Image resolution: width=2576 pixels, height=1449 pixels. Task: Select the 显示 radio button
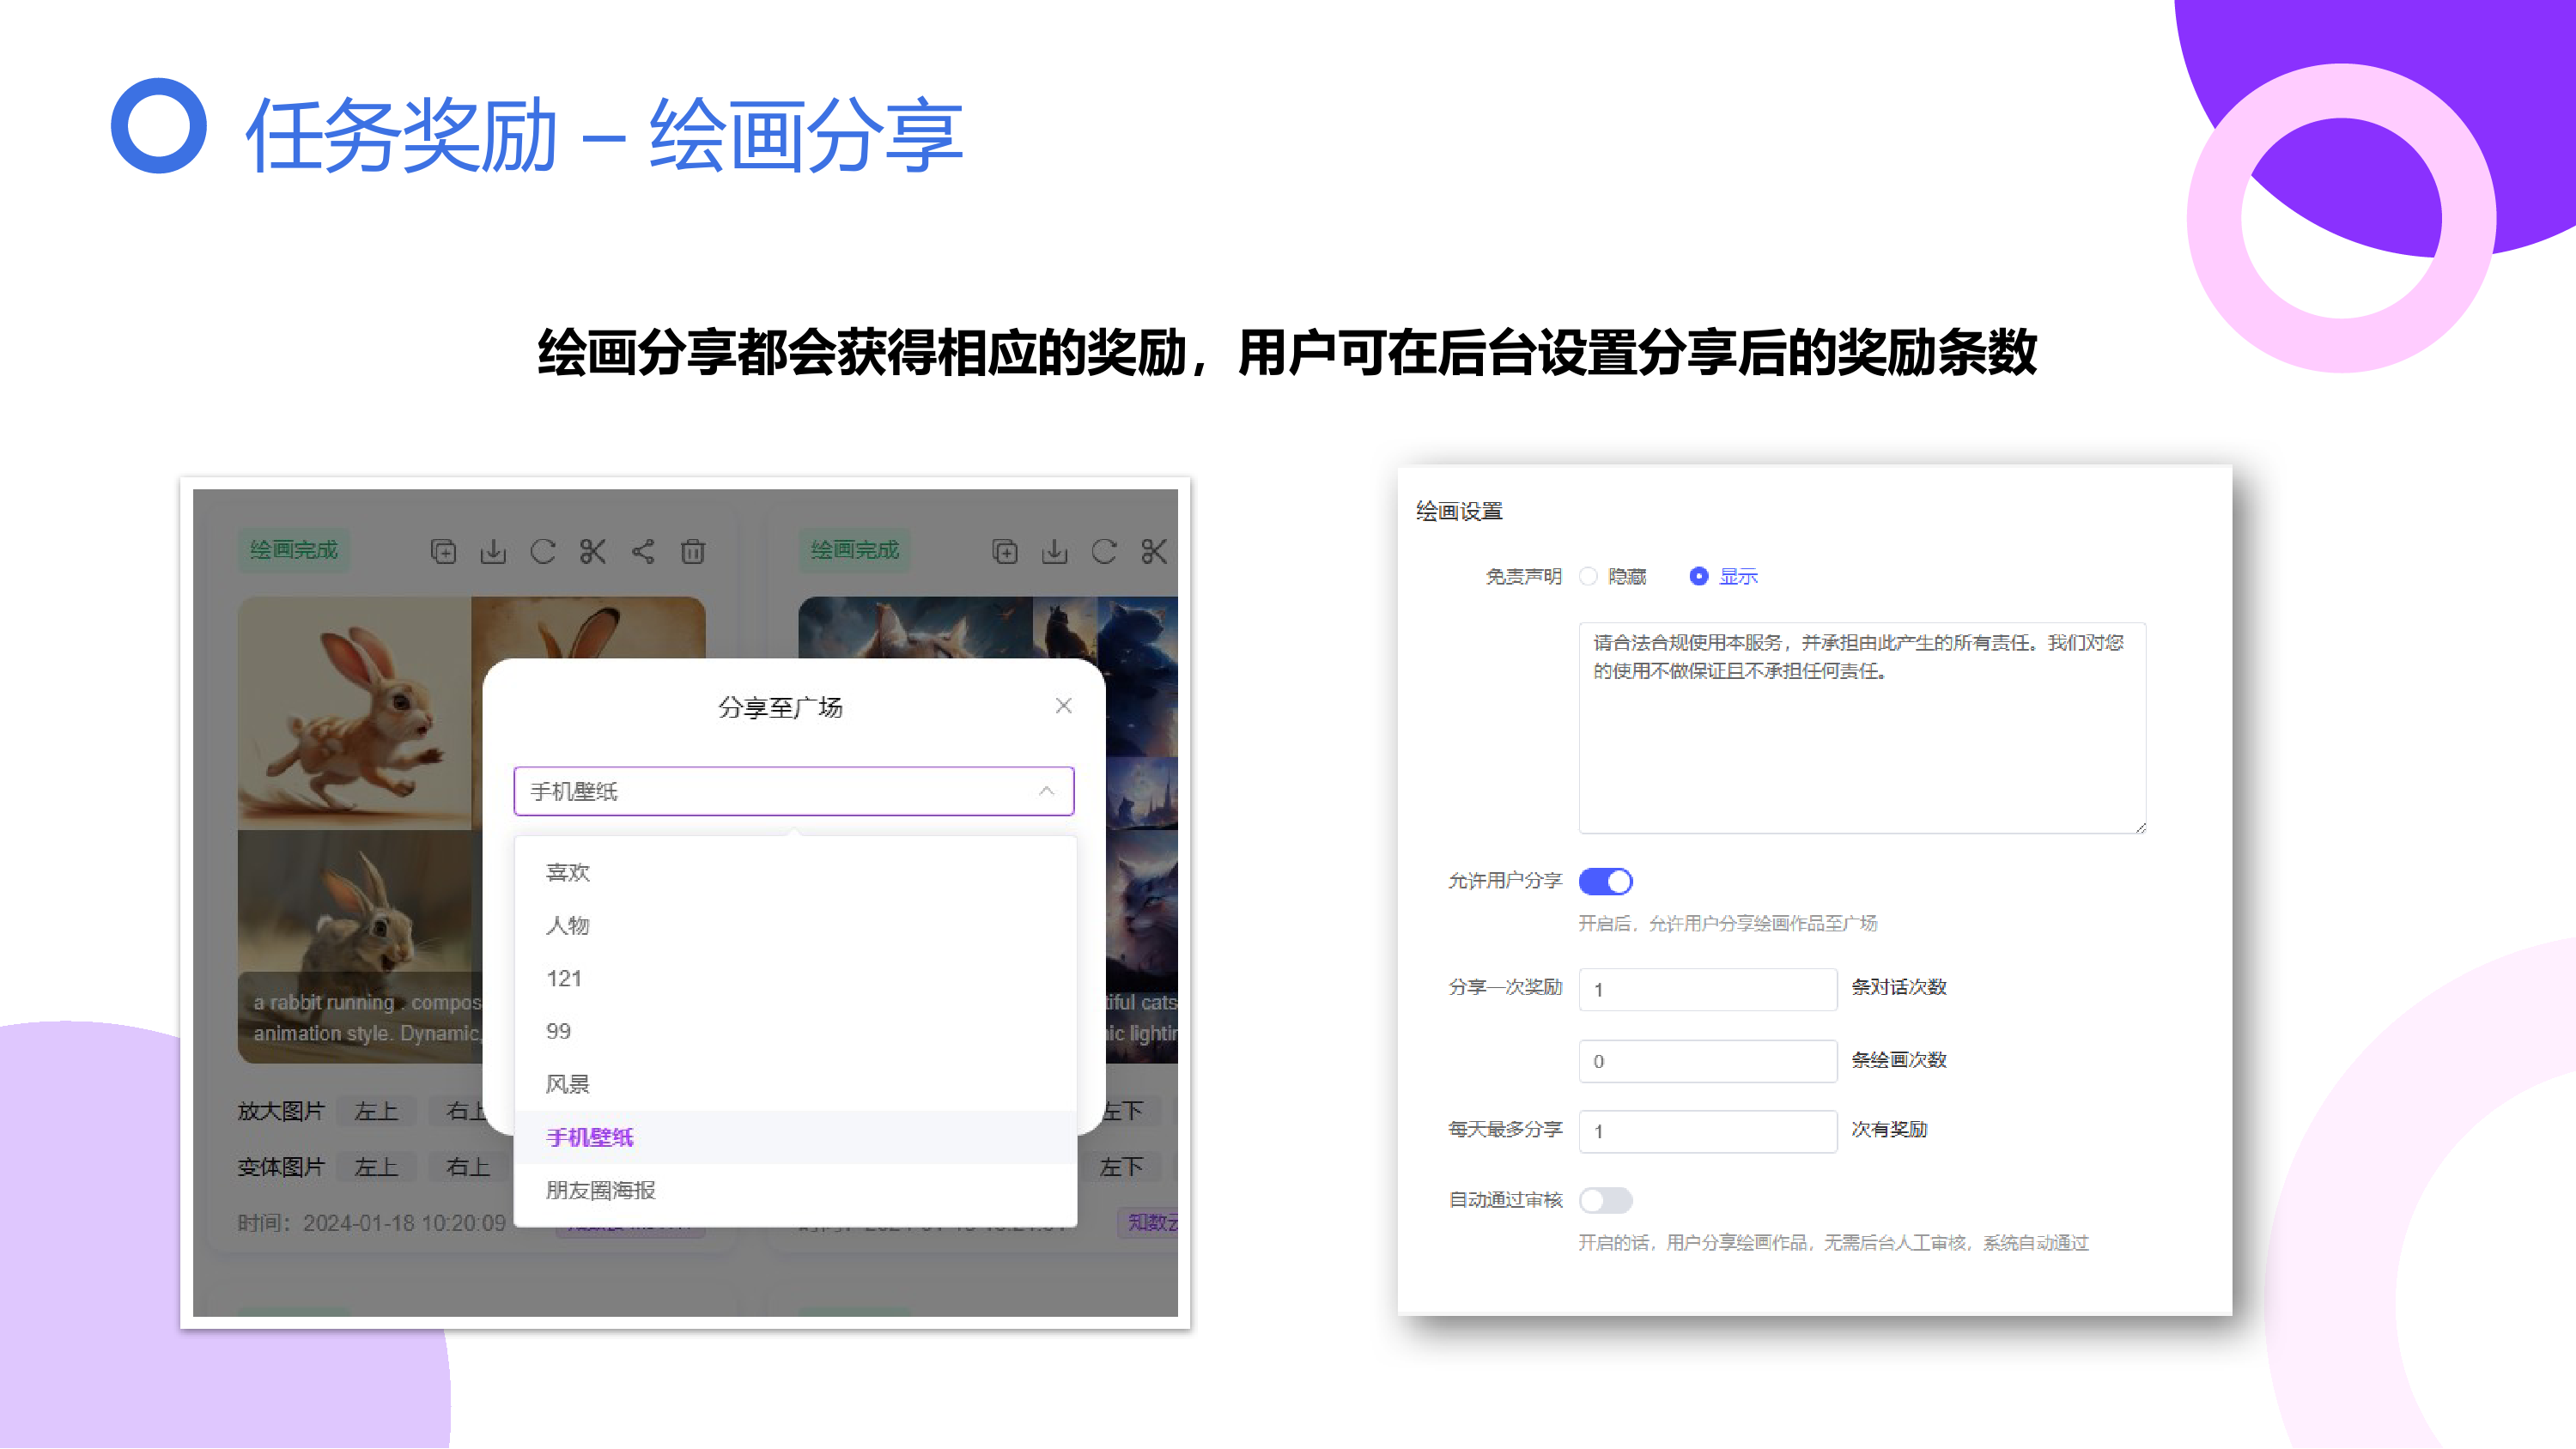pos(1698,576)
